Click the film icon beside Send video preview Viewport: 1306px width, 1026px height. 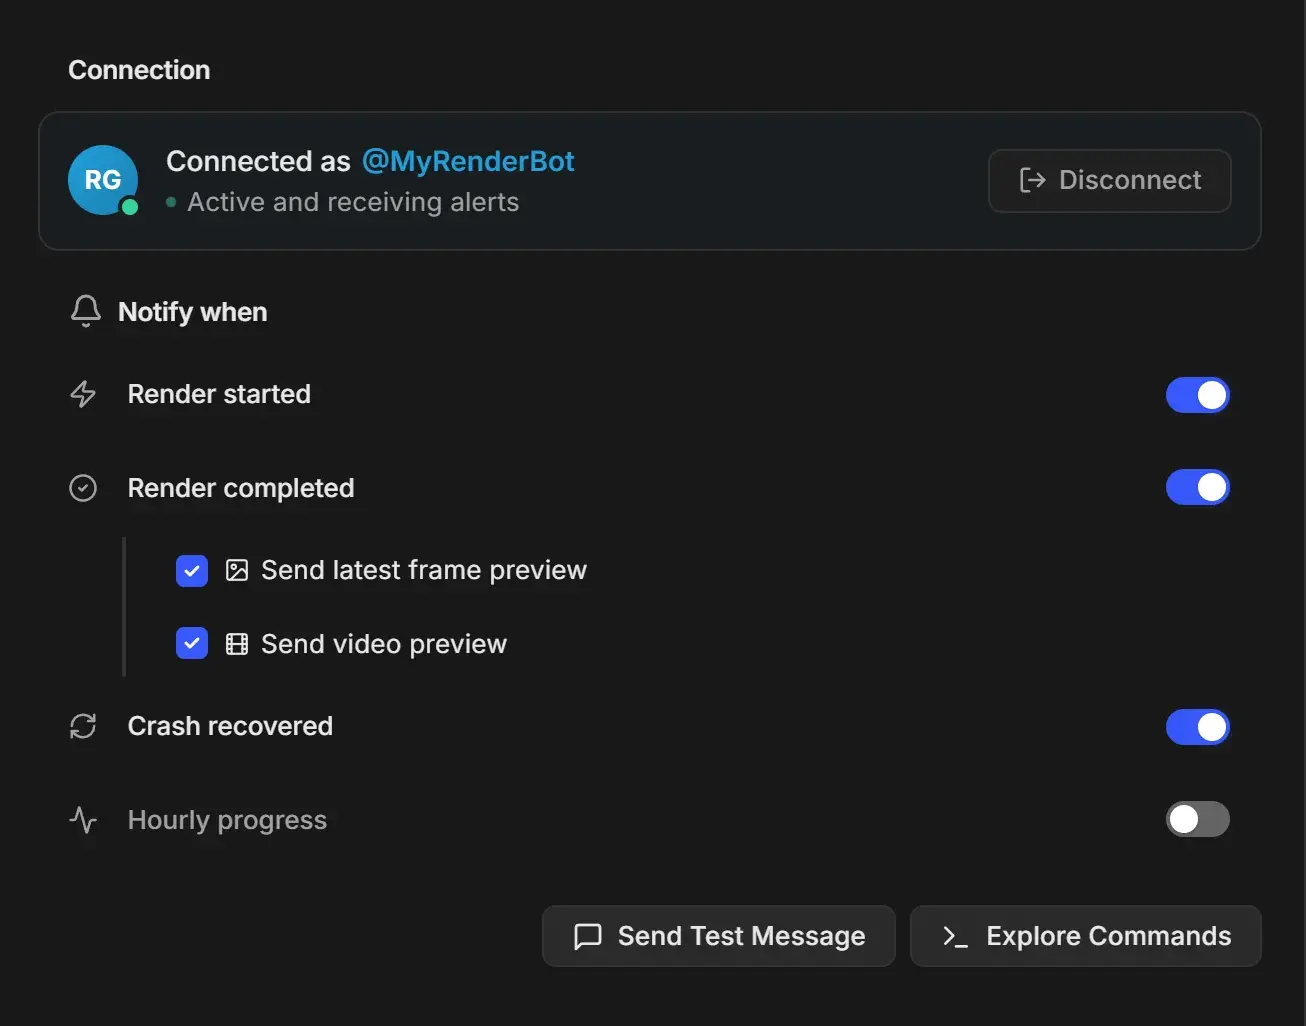(x=237, y=644)
